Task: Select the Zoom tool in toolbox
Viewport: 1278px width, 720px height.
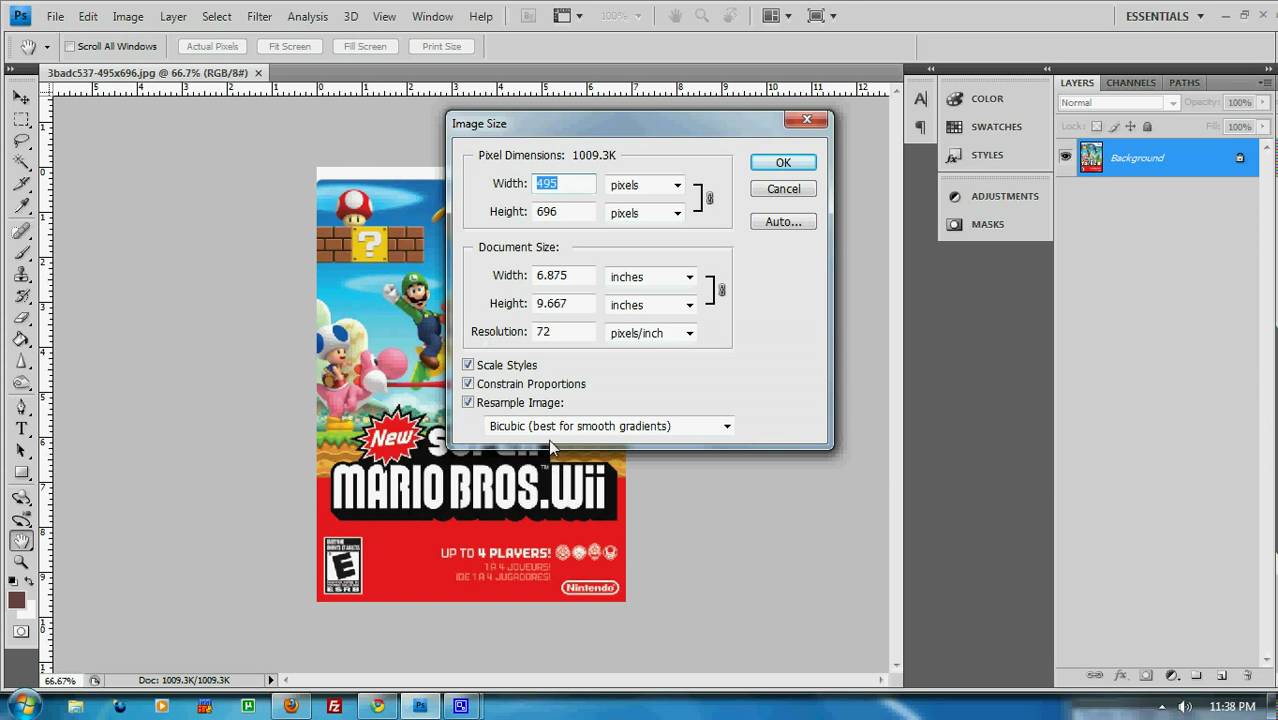Action: click(21, 563)
